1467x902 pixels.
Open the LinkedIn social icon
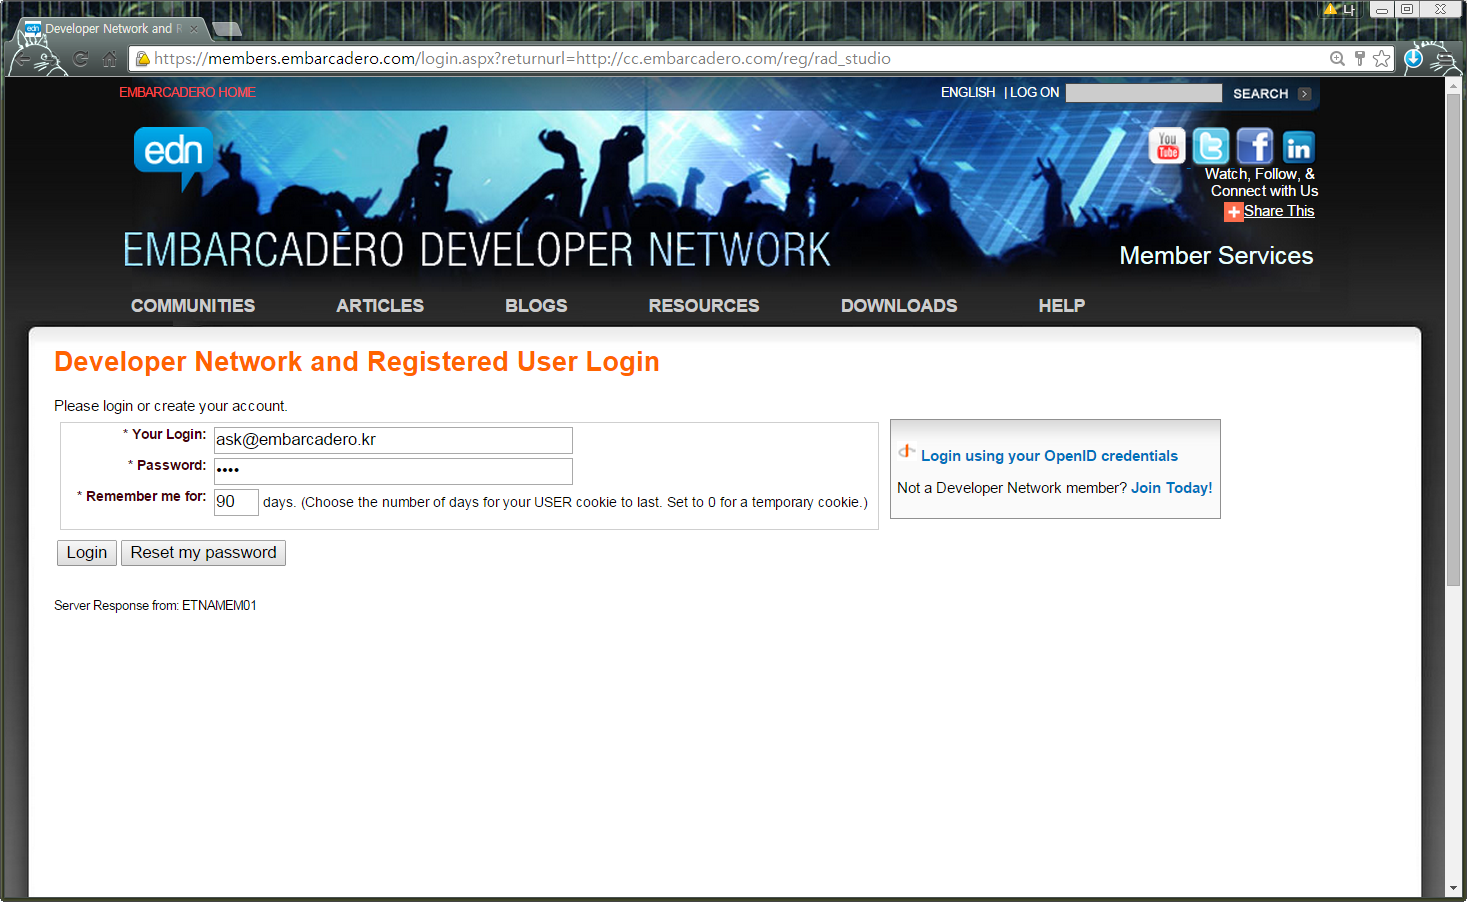point(1298,147)
